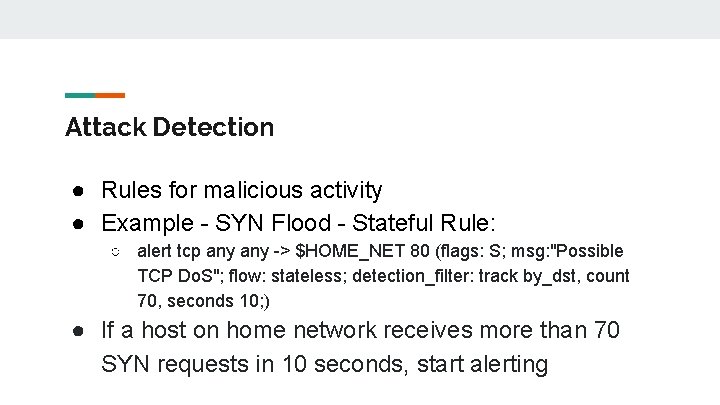Click "$HOME_NET" in the Snort rule
This screenshot has height=405, width=720.
tap(350, 251)
